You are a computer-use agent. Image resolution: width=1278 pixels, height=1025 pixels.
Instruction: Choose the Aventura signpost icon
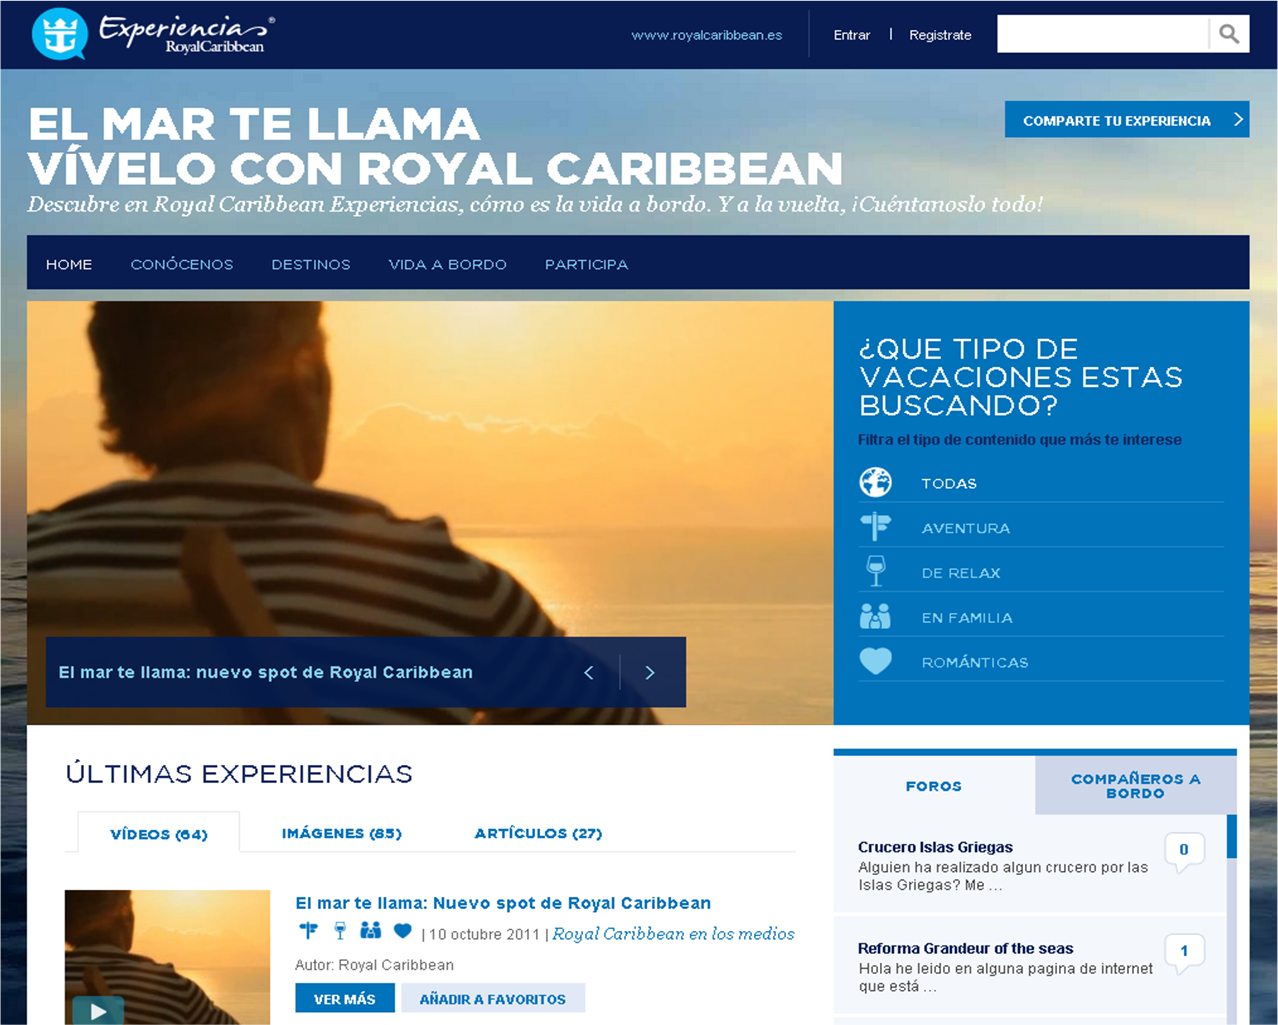(x=876, y=527)
